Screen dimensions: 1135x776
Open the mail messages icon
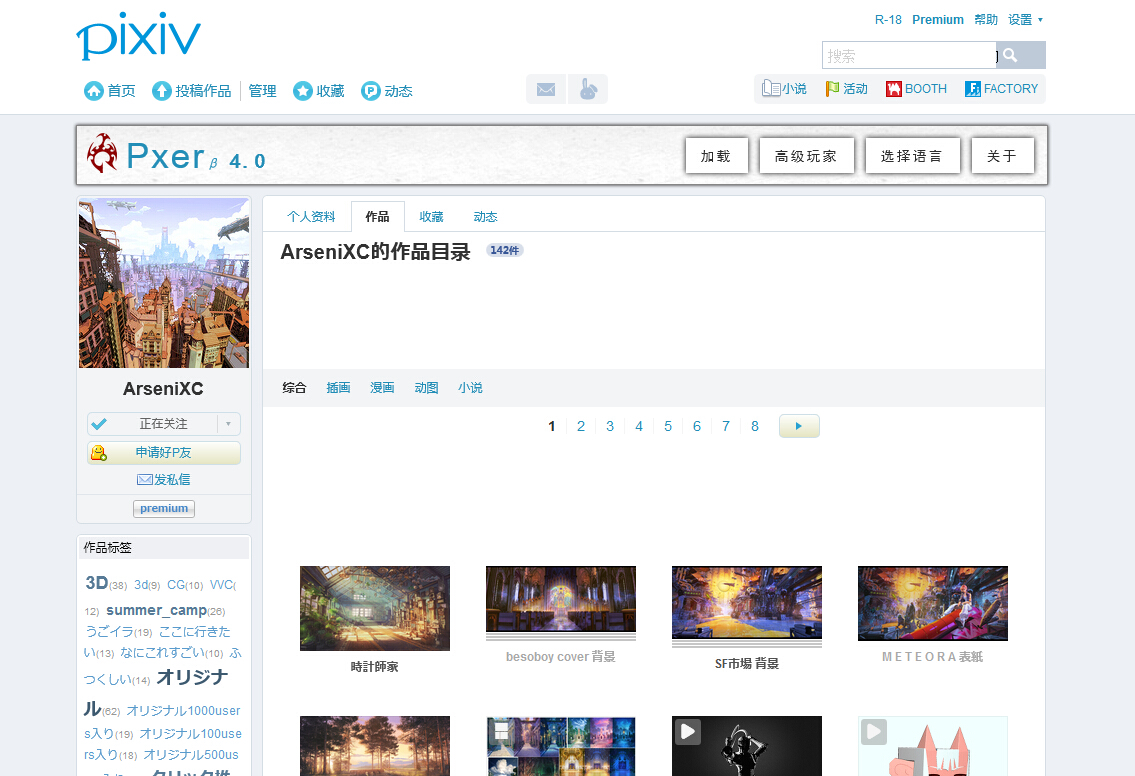[x=546, y=89]
